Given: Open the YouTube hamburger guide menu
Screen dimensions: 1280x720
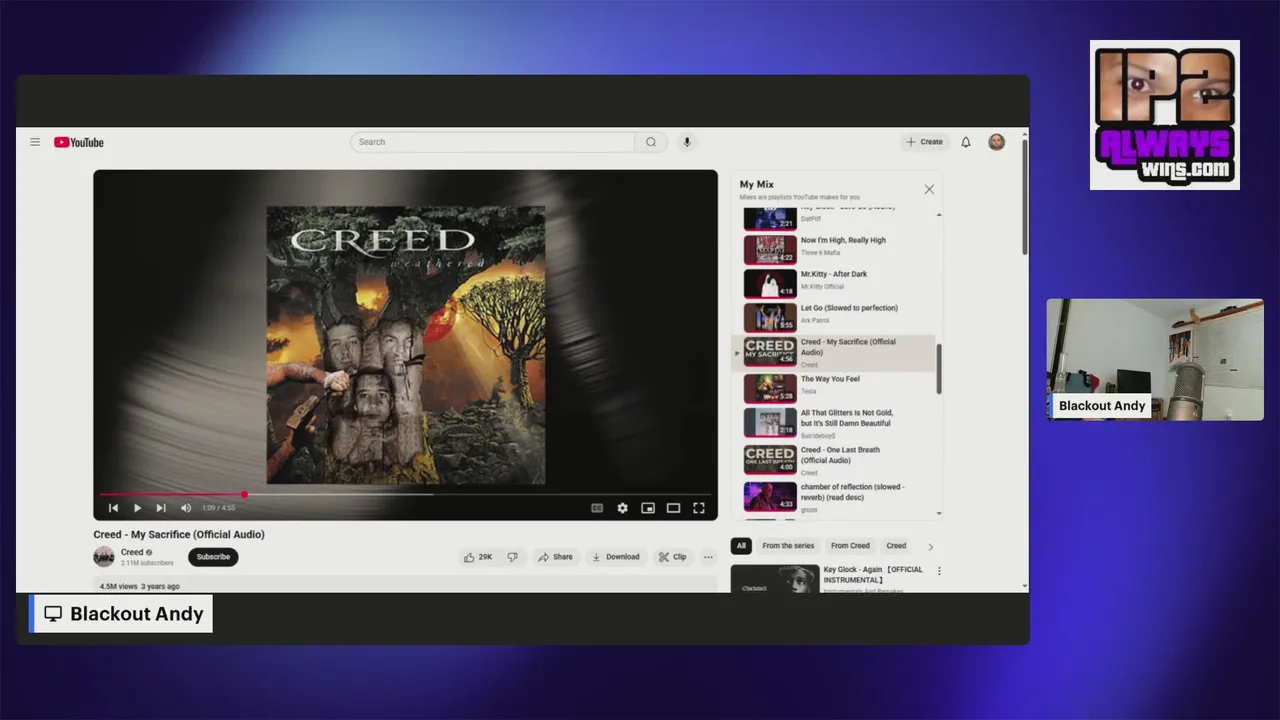Looking at the screenshot, I should (35, 142).
